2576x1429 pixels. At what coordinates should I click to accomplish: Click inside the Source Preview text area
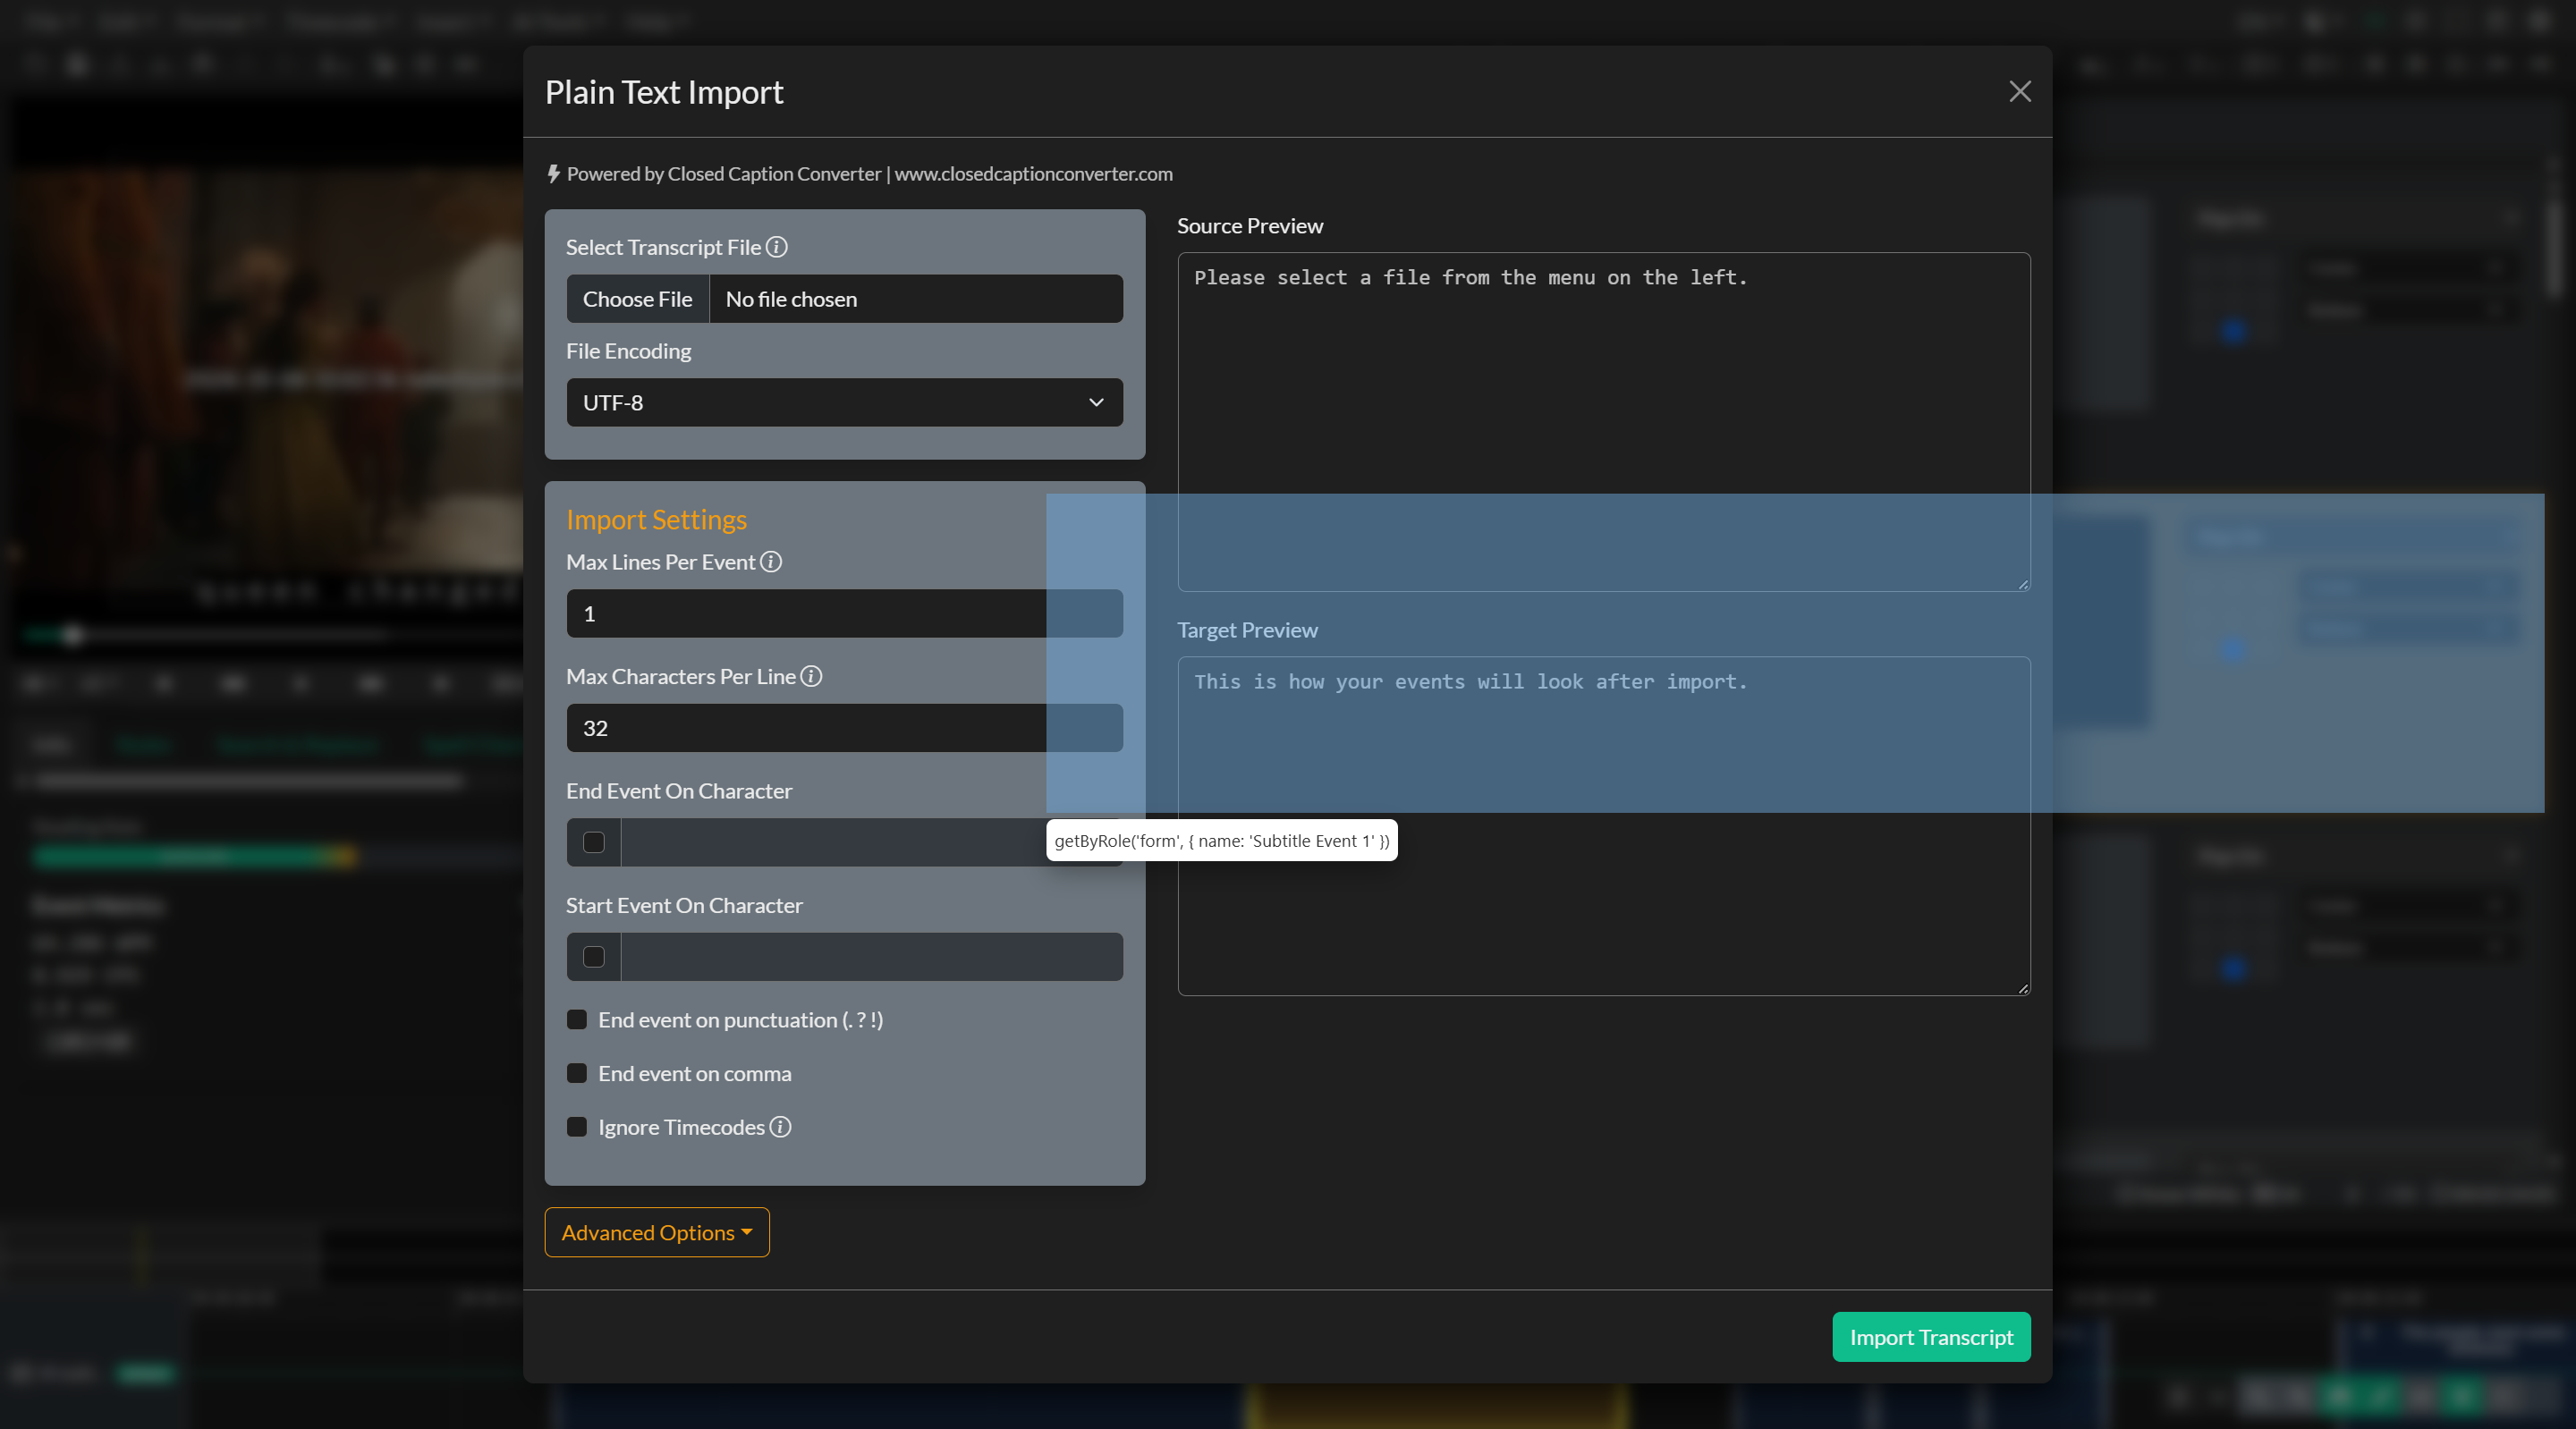click(x=1603, y=422)
